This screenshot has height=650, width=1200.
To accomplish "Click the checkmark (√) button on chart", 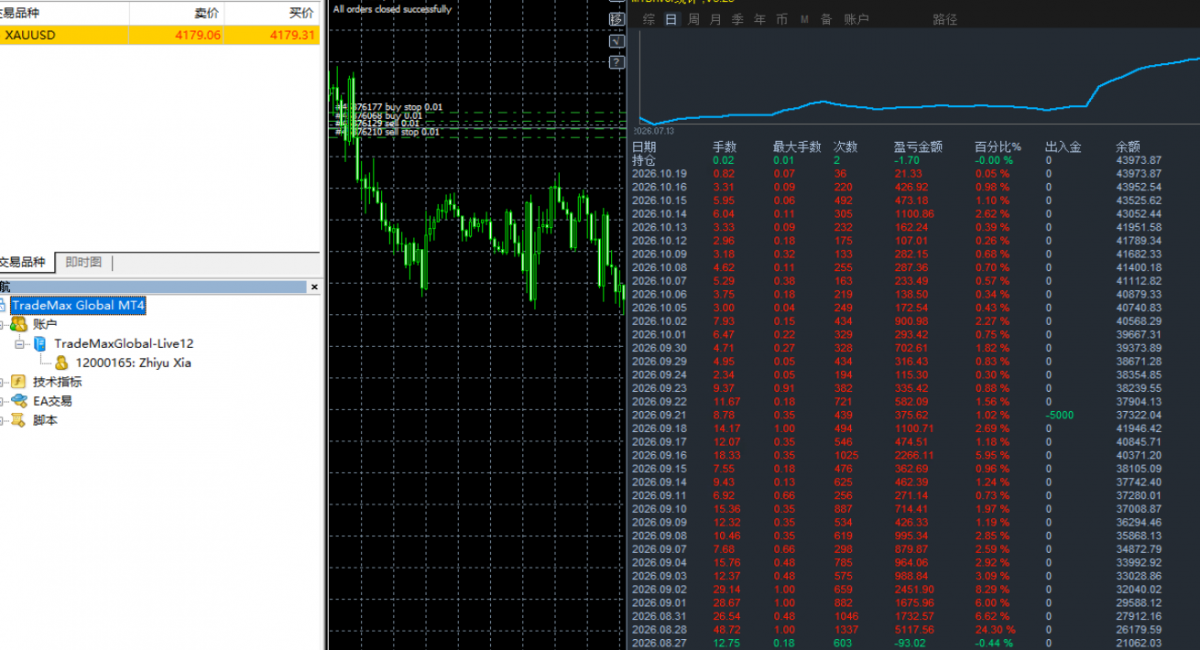I will [x=616, y=41].
